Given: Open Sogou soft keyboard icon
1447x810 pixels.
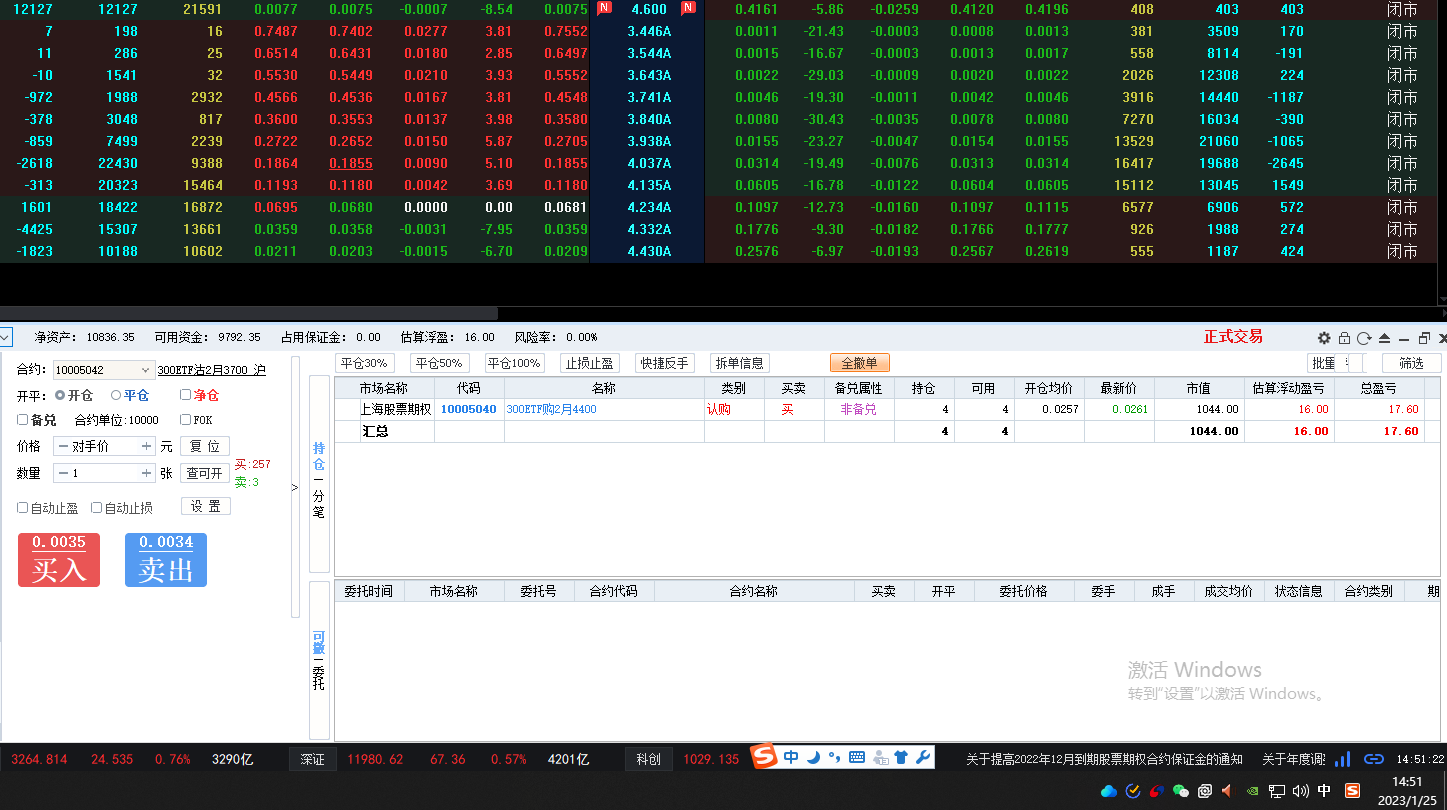Looking at the screenshot, I should point(857,757).
